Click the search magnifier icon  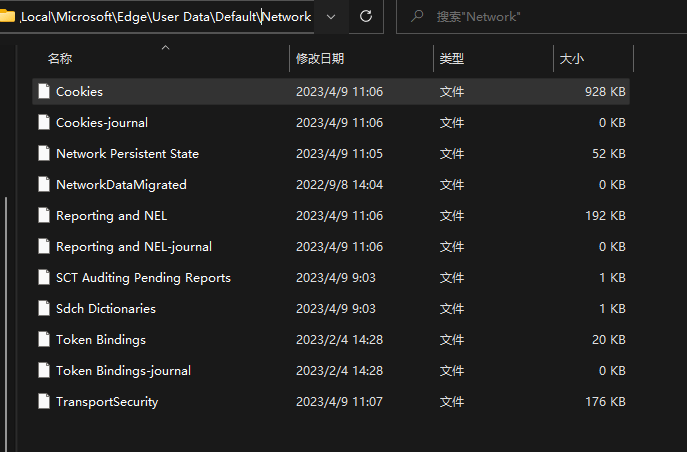point(417,17)
